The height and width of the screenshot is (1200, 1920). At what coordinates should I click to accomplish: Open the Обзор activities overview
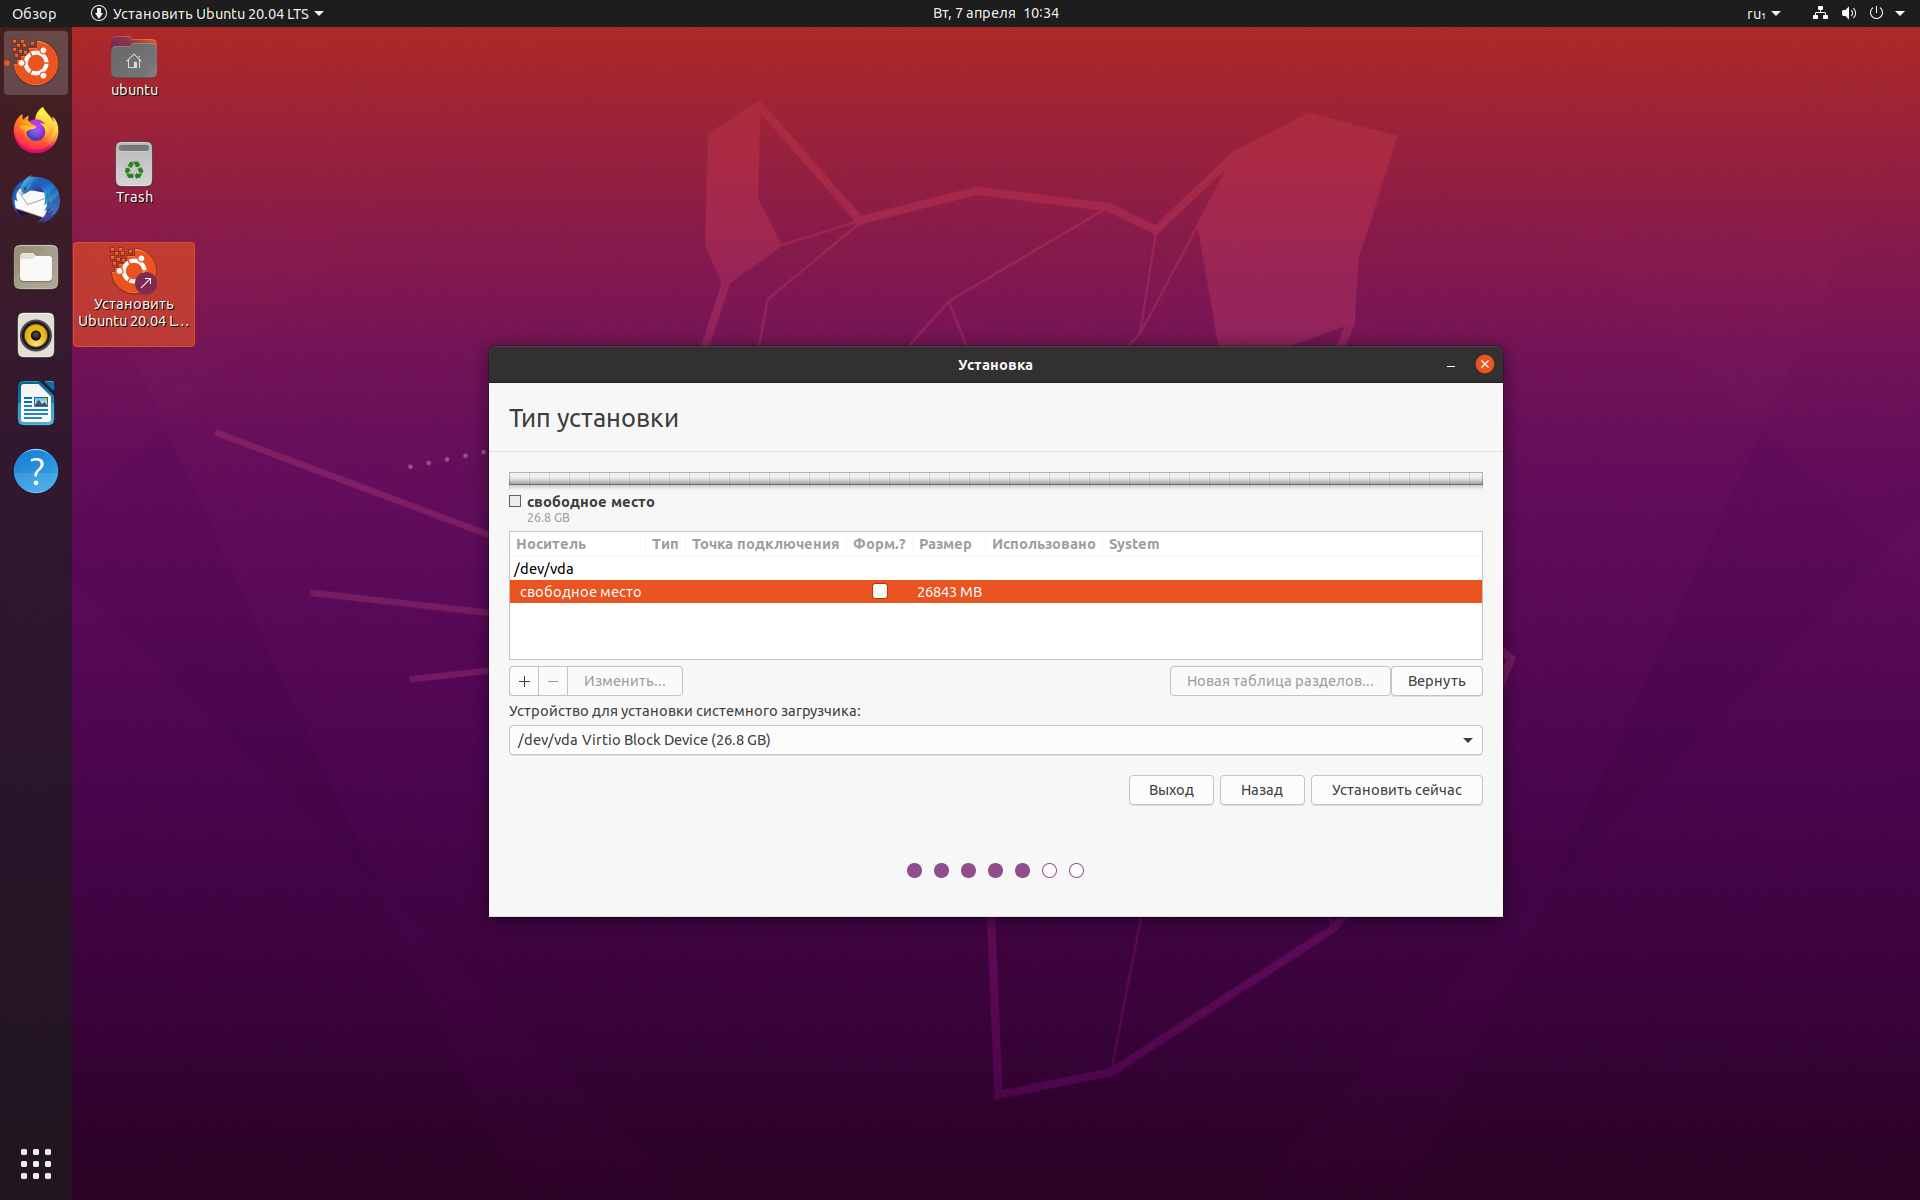coord(34,14)
